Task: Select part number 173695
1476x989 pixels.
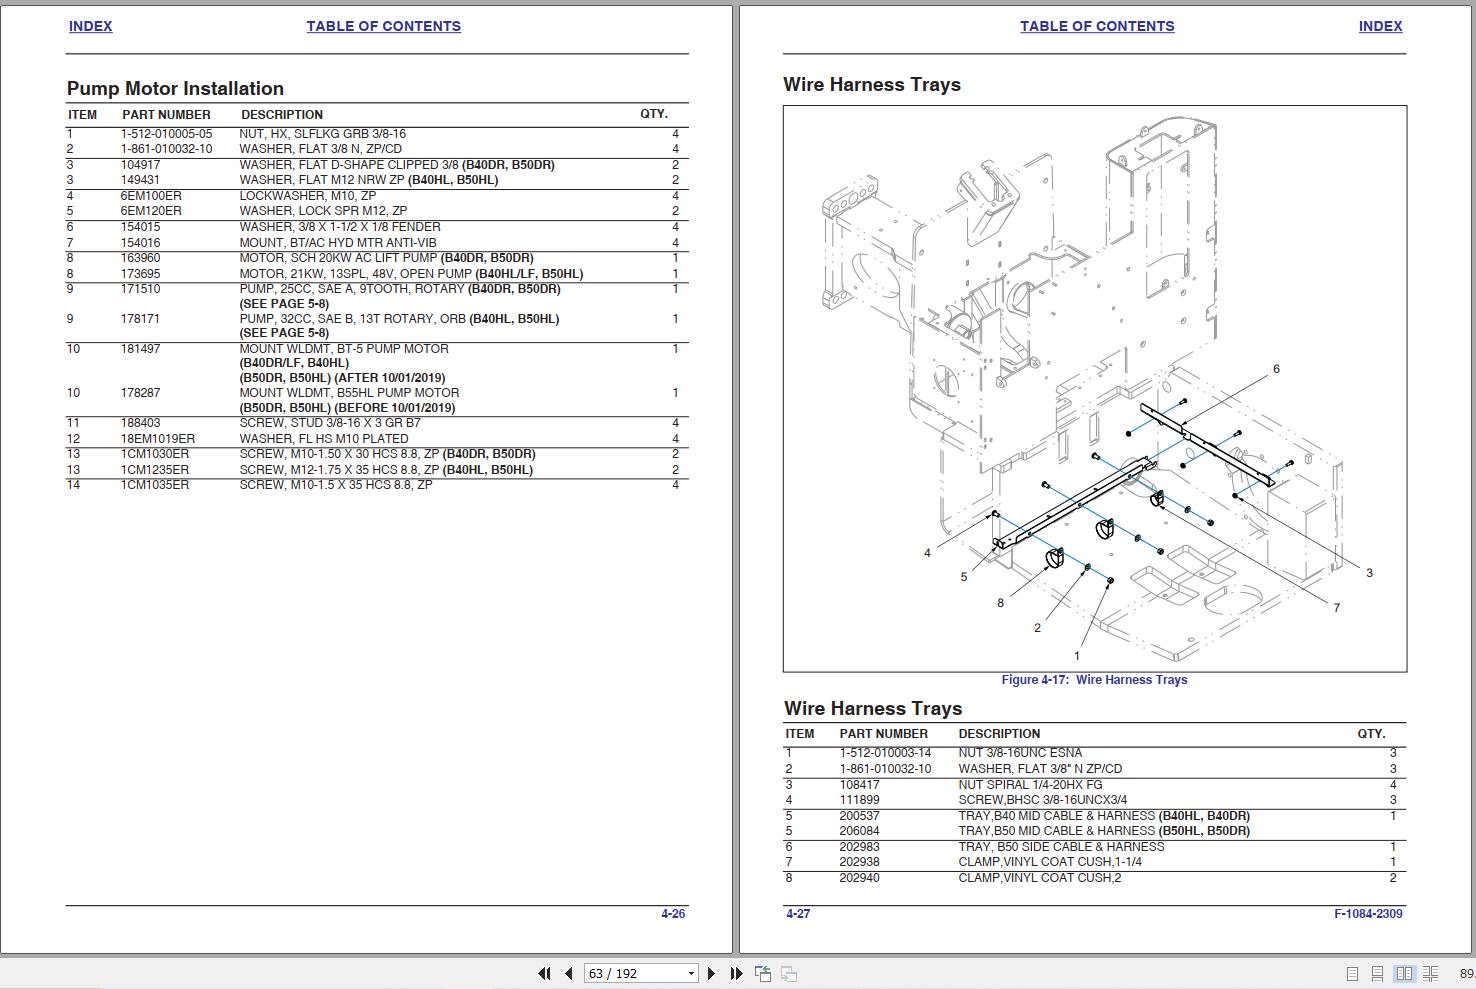Action: [x=140, y=273]
